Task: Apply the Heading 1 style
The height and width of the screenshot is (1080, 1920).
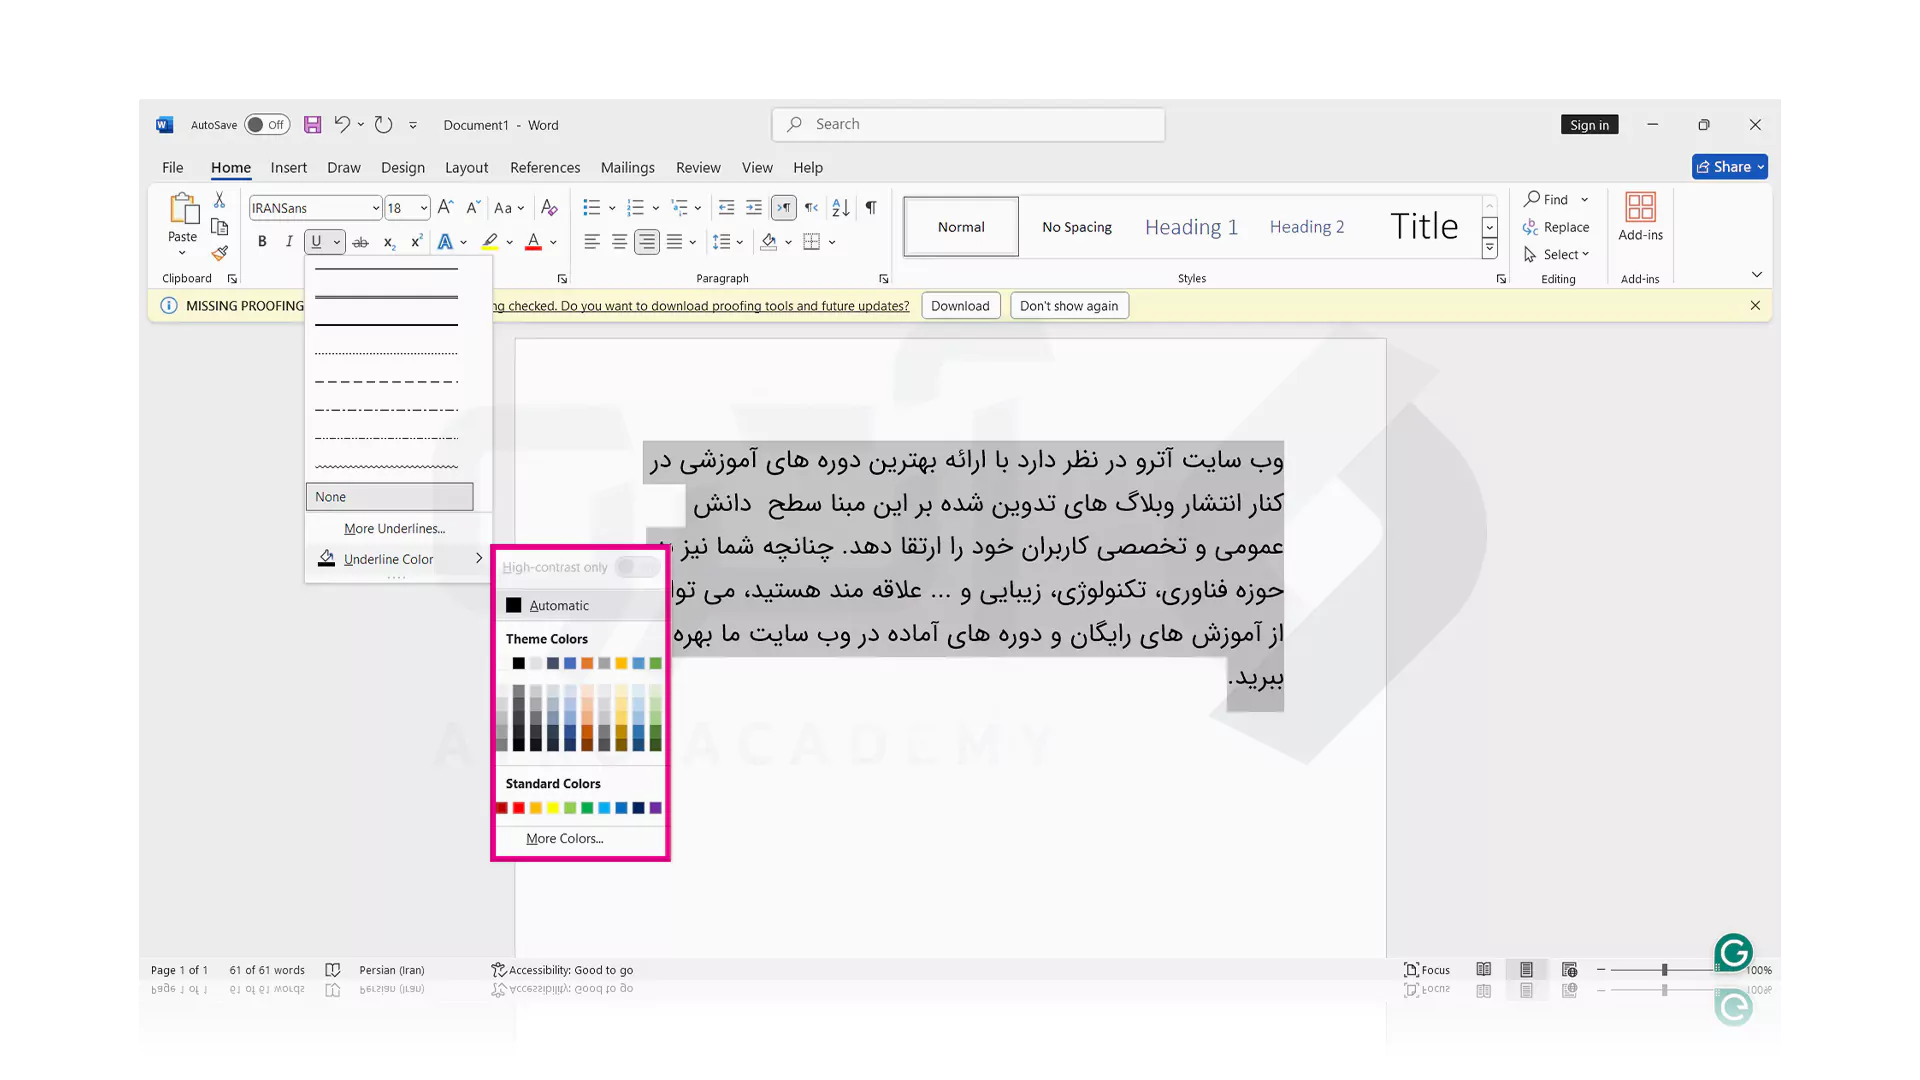Action: [1191, 227]
